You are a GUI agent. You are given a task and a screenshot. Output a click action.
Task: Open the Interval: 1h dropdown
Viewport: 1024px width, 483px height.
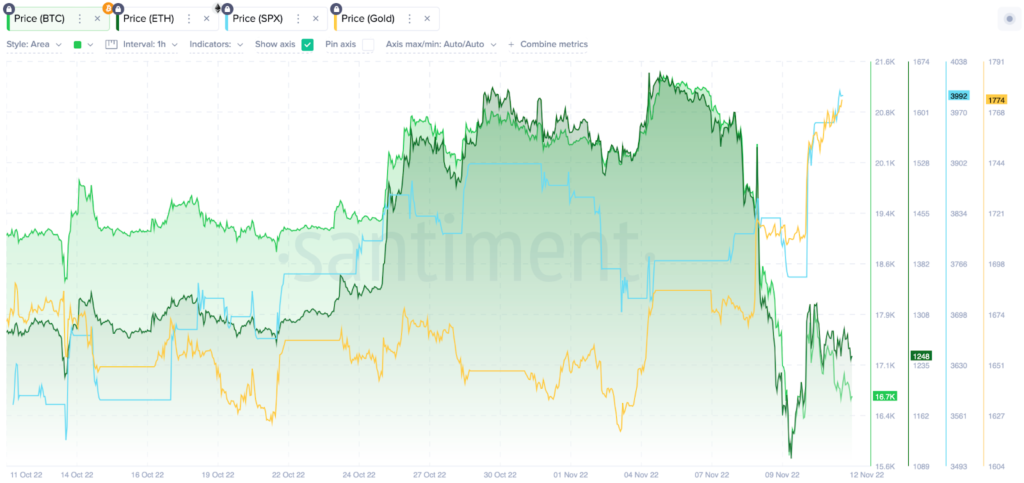point(142,44)
